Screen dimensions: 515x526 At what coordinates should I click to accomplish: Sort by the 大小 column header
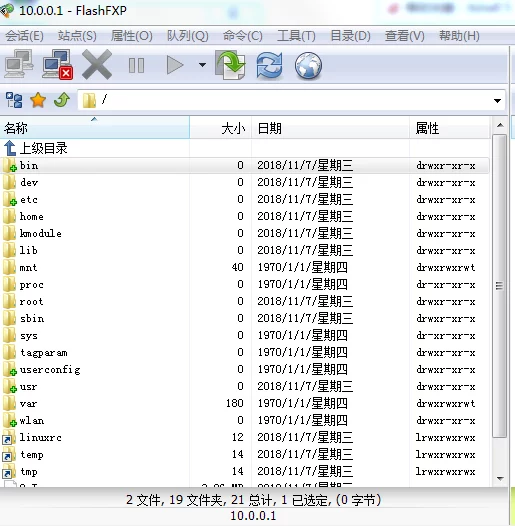[x=220, y=128]
